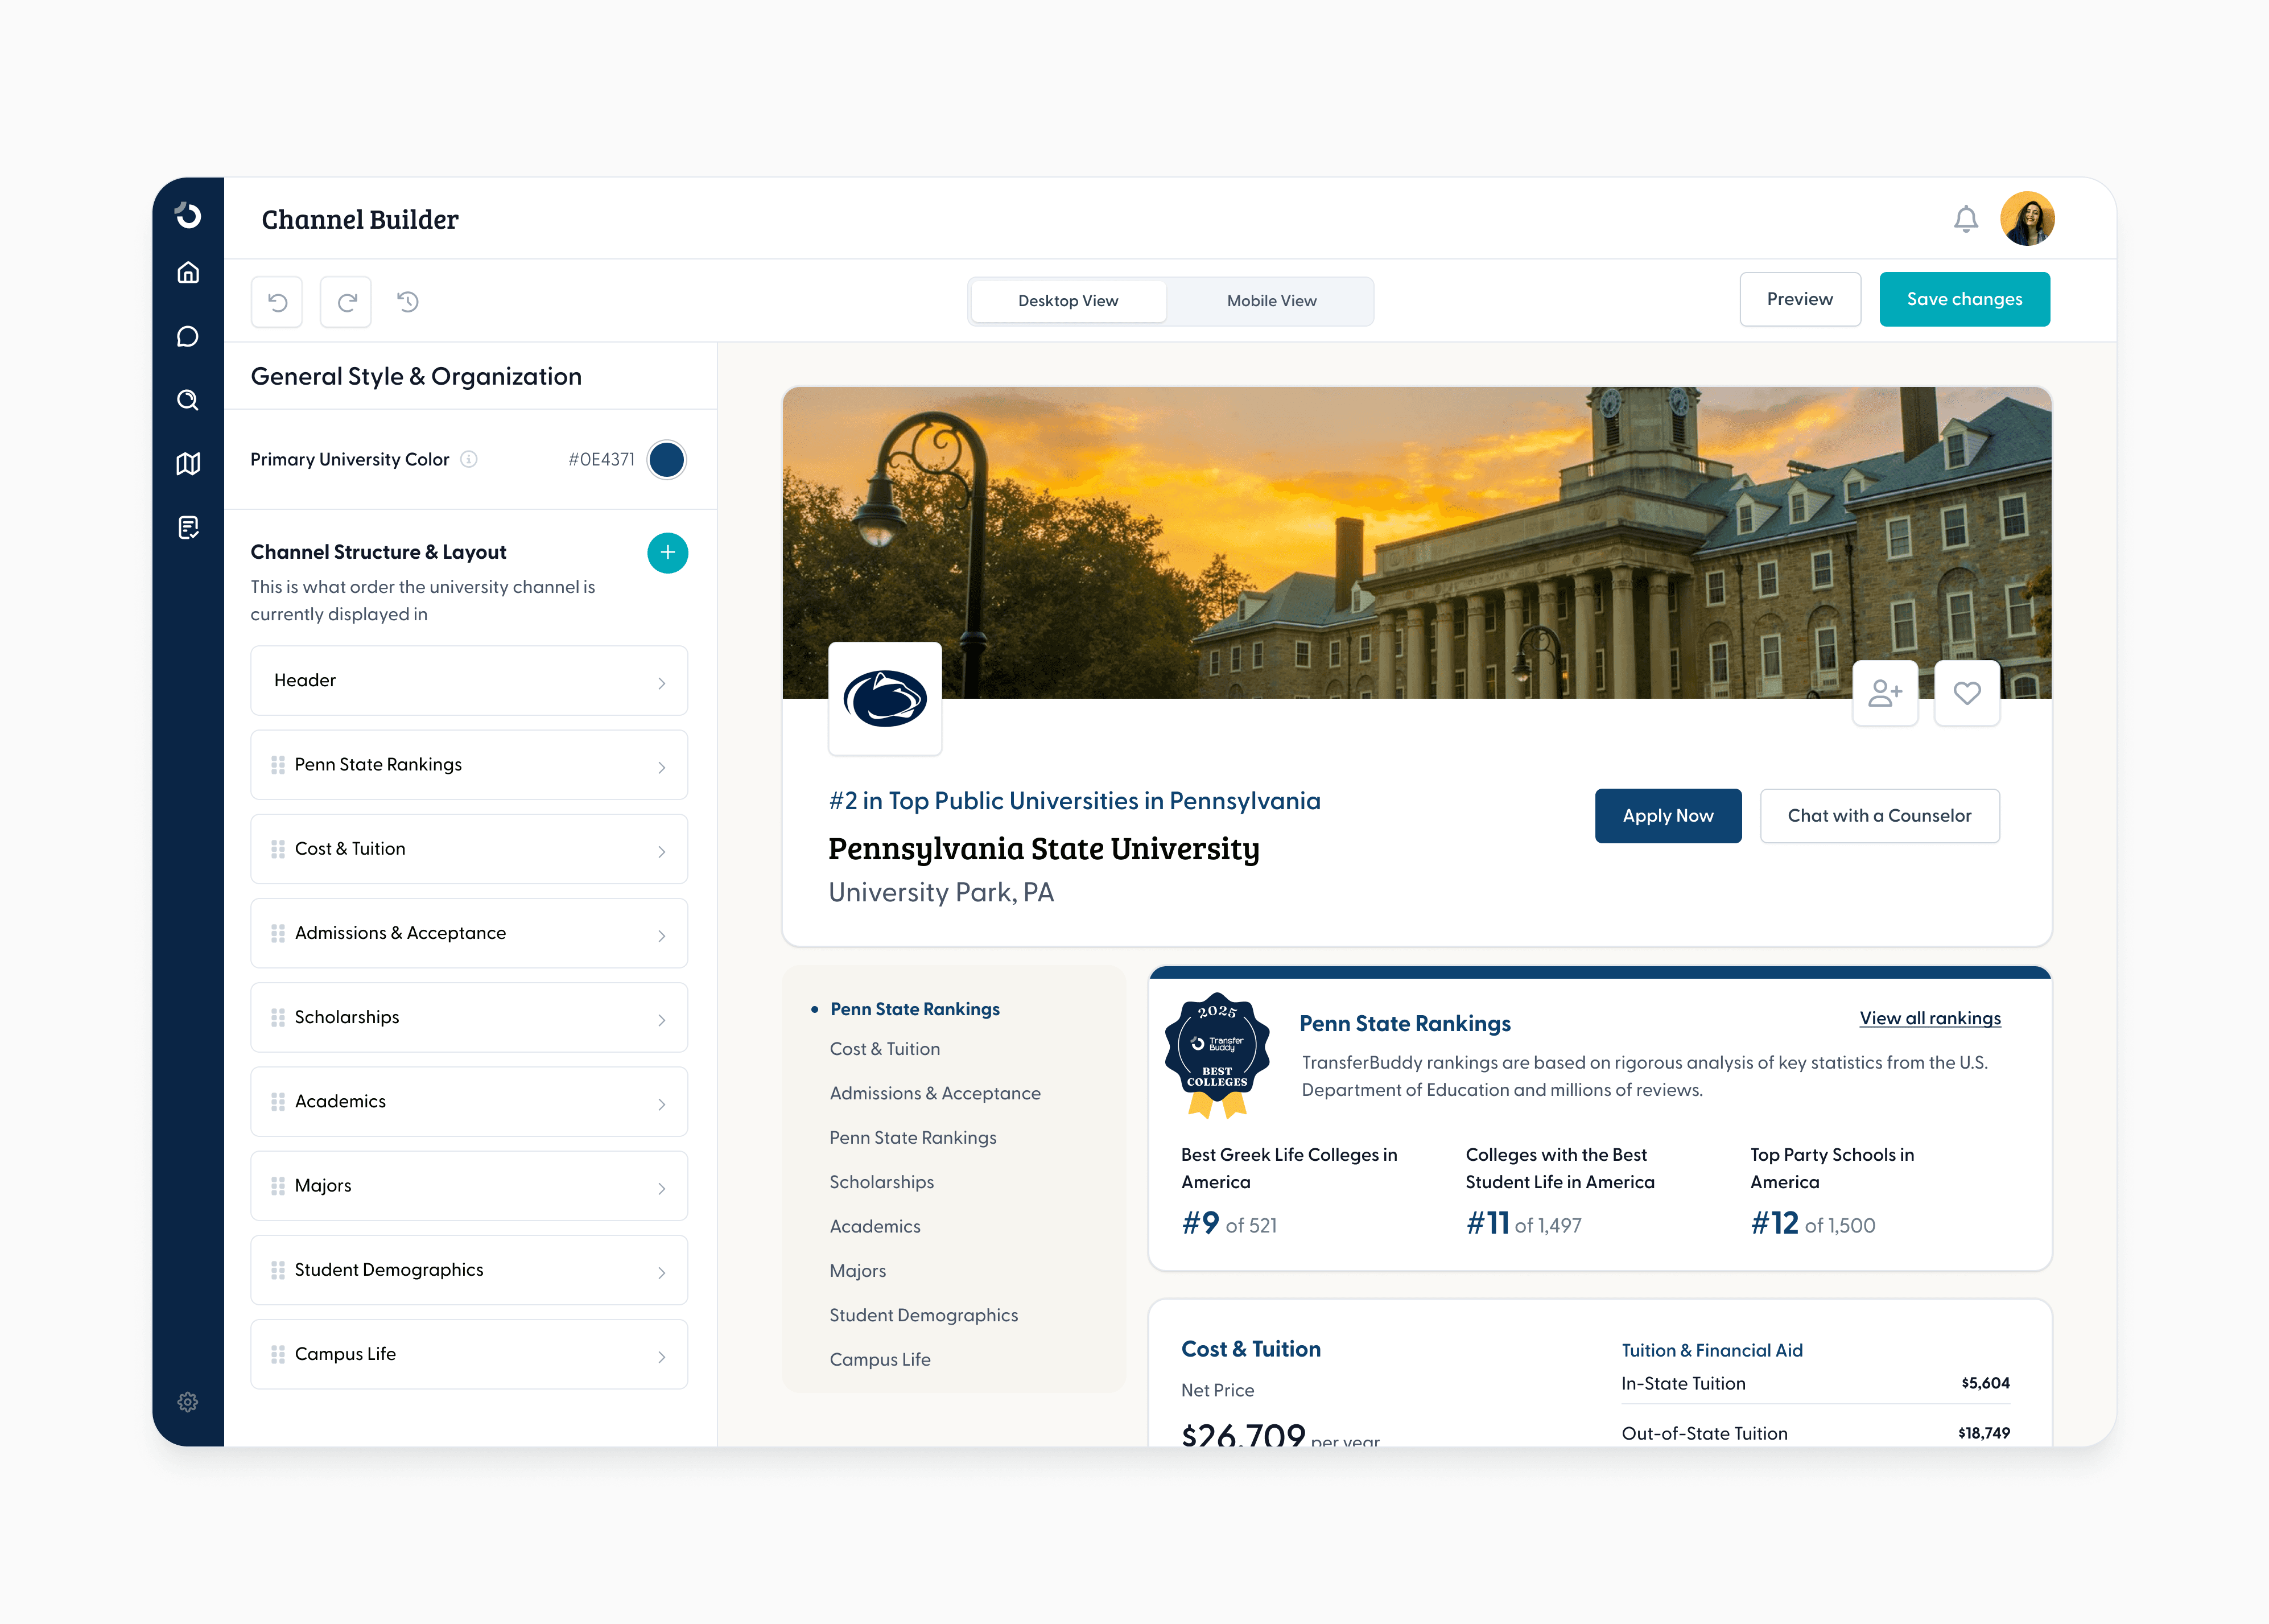
Task: Open the notifications bell
Action: tap(1965, 219)
